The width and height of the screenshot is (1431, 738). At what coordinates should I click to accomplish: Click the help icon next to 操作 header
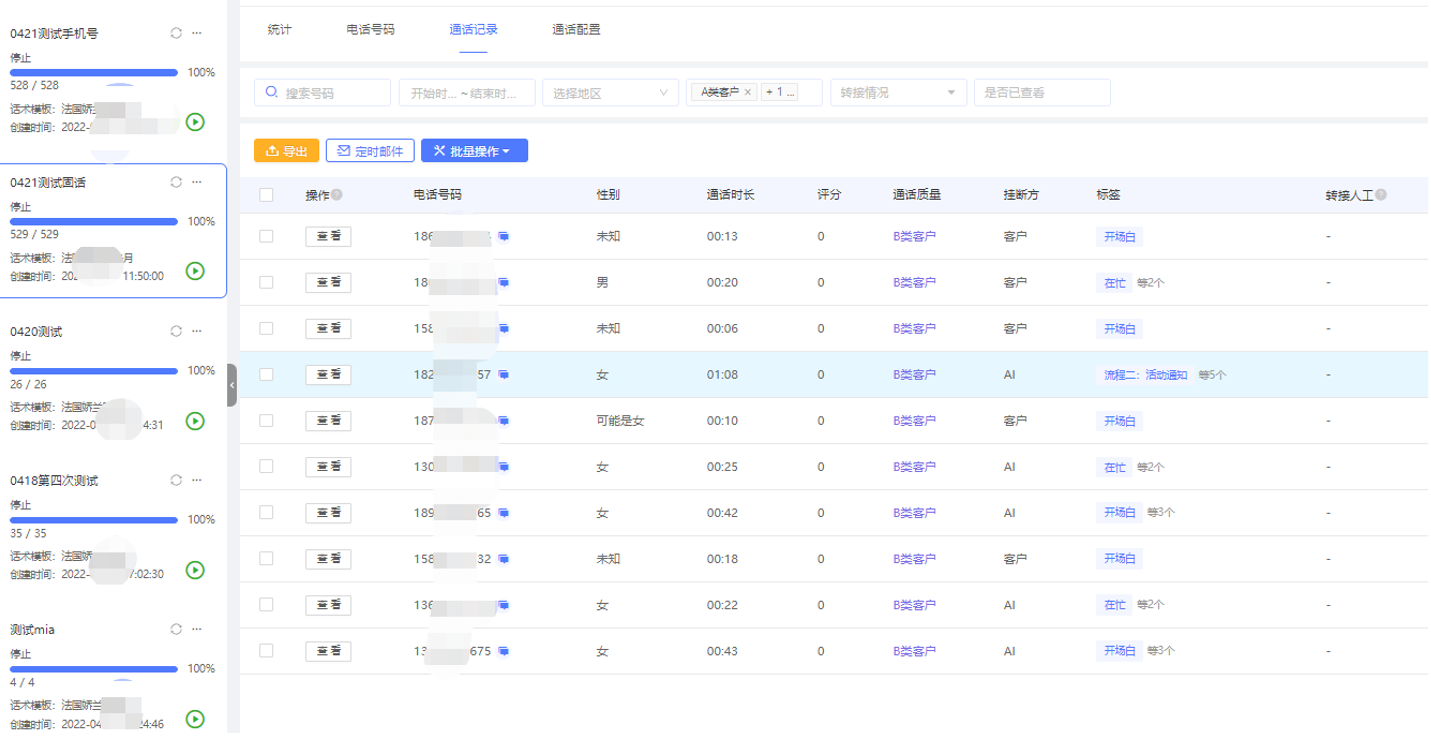[x=337, y=195]
